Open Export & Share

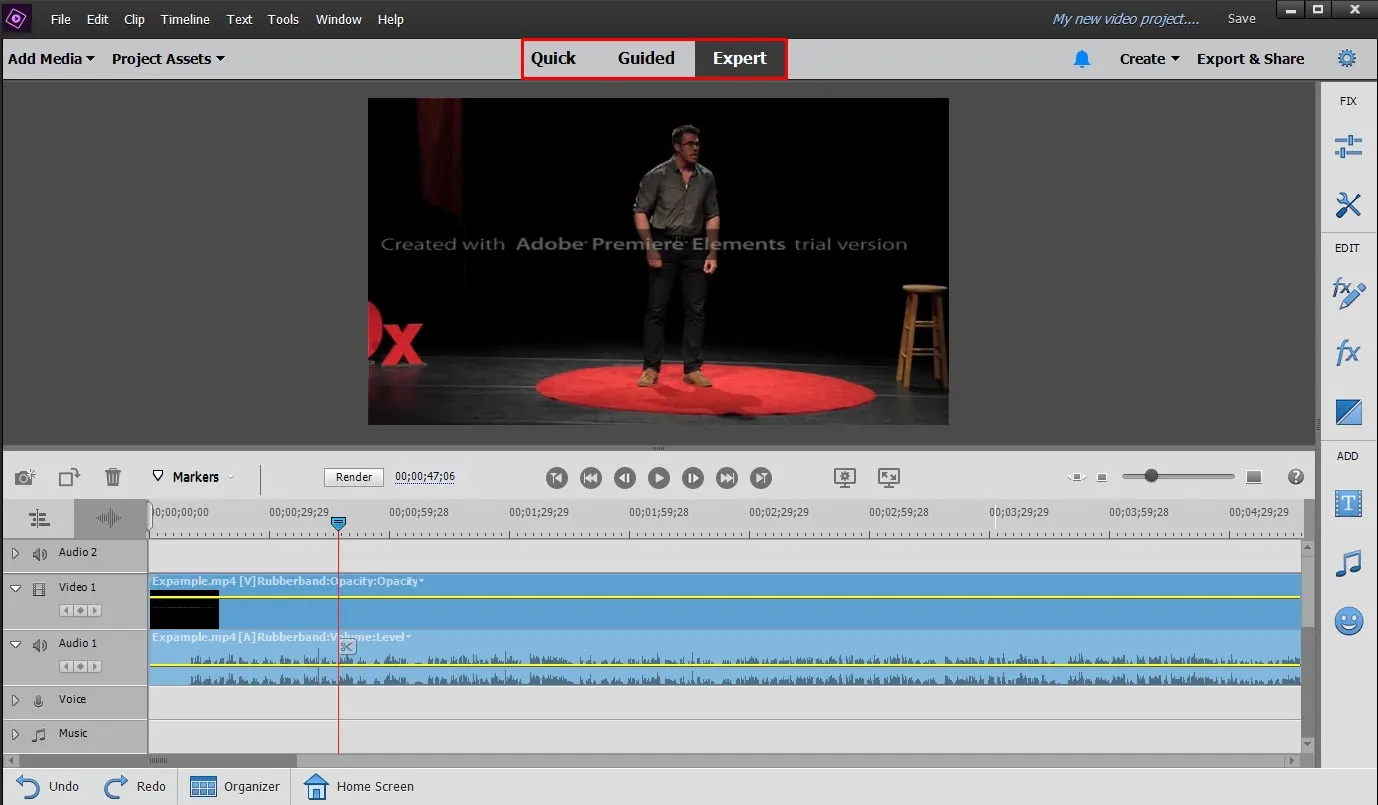(x=1250, y=58)
